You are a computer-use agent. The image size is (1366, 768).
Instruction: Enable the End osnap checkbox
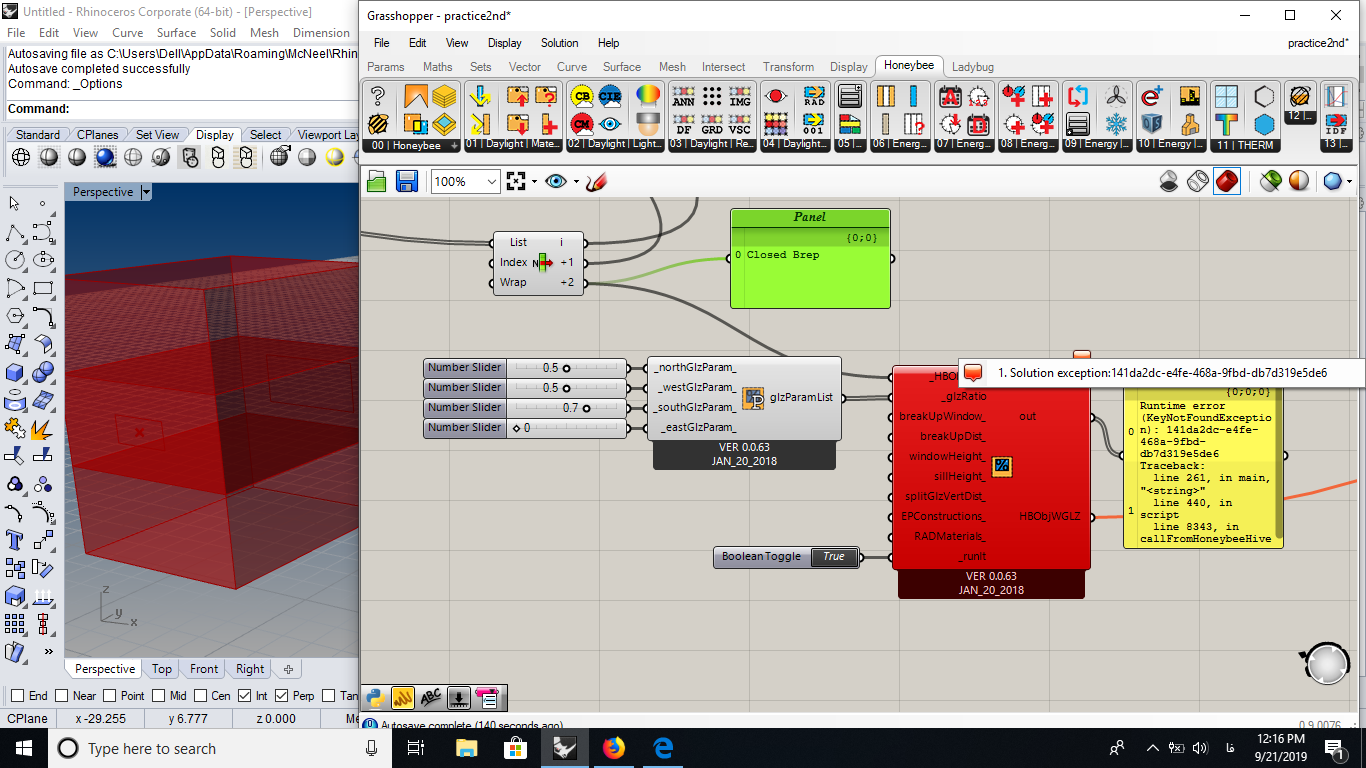point(17,696)
